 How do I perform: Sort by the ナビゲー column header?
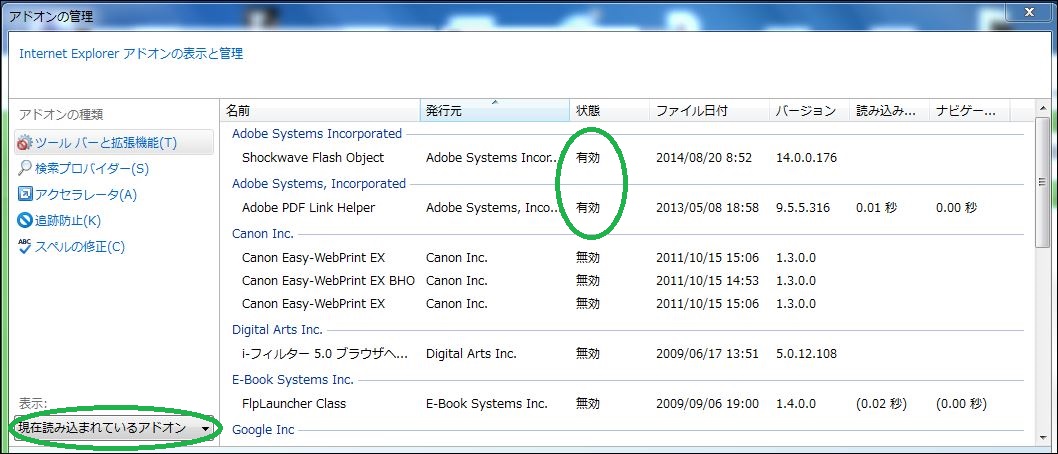pyautogui.click(x=969, y=111)
